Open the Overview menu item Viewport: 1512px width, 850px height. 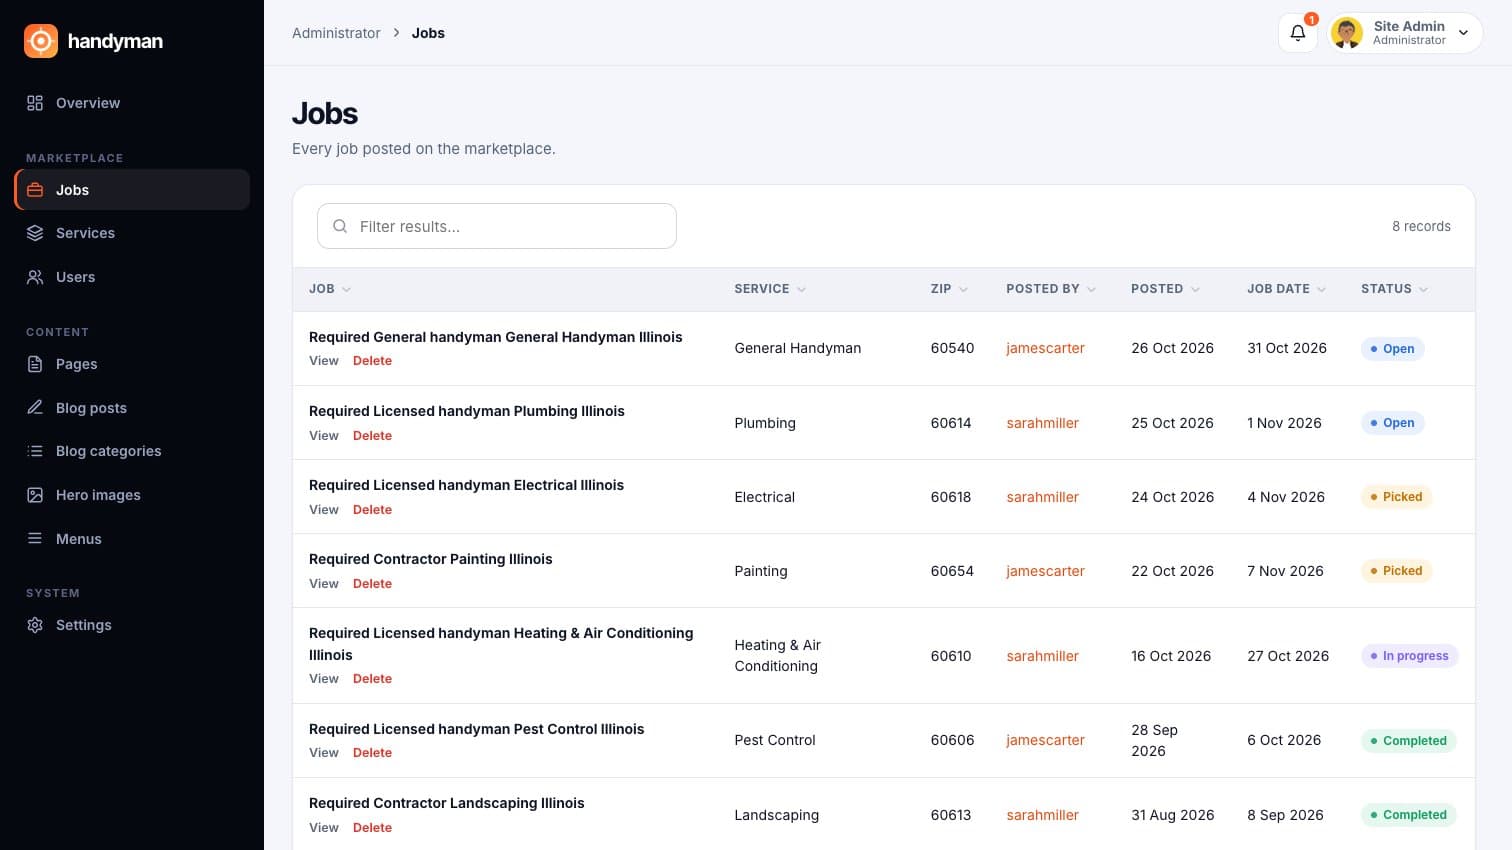click(132, 103)
